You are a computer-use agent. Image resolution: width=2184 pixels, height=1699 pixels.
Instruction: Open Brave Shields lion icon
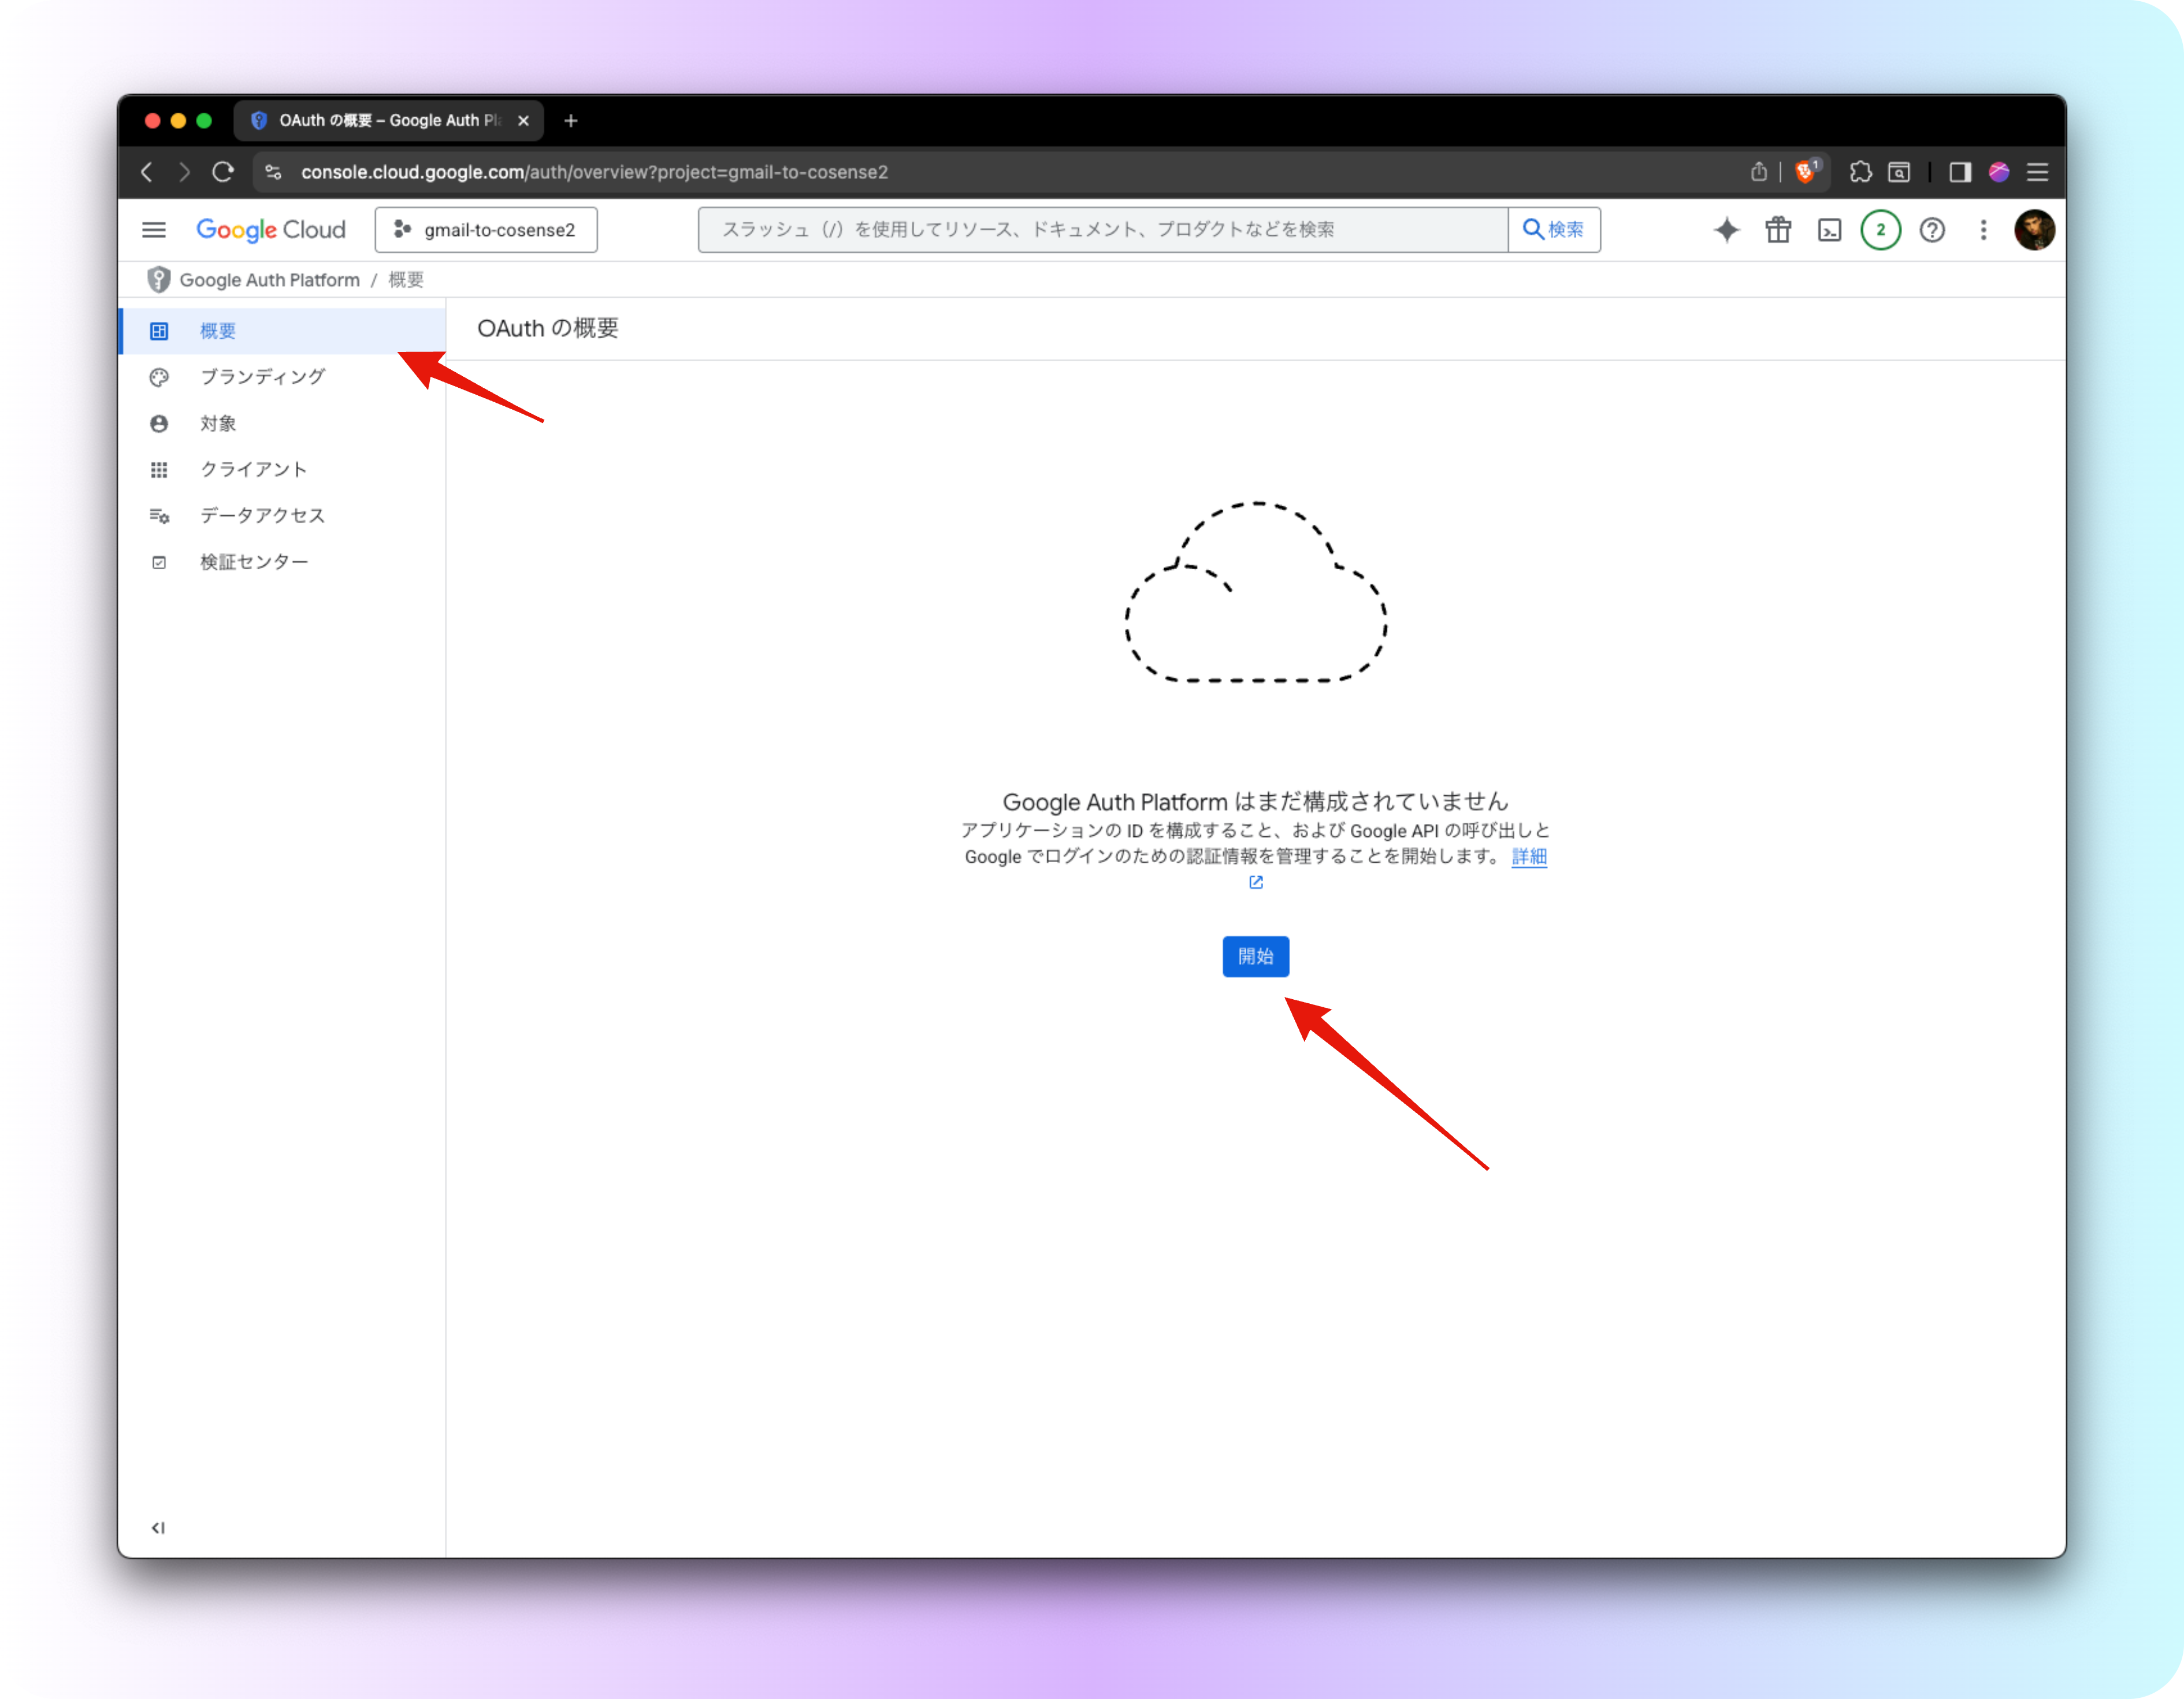click(1806, 171)
